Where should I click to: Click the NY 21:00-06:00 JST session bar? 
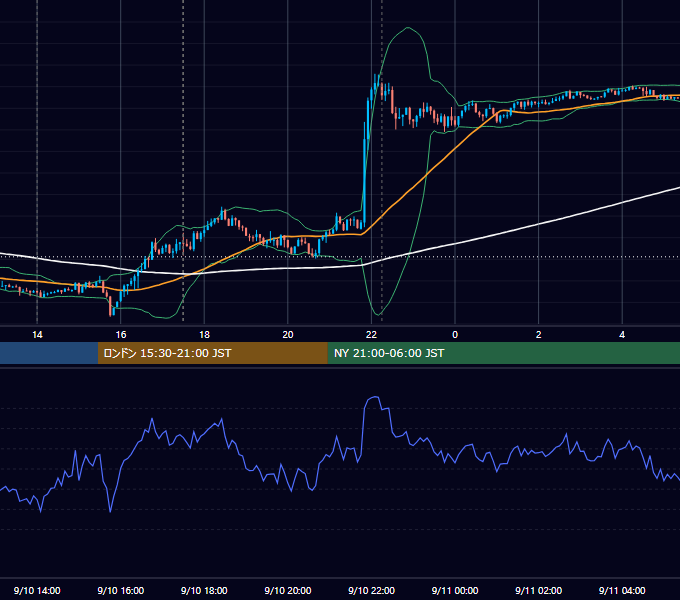click(x=503, y=353)
